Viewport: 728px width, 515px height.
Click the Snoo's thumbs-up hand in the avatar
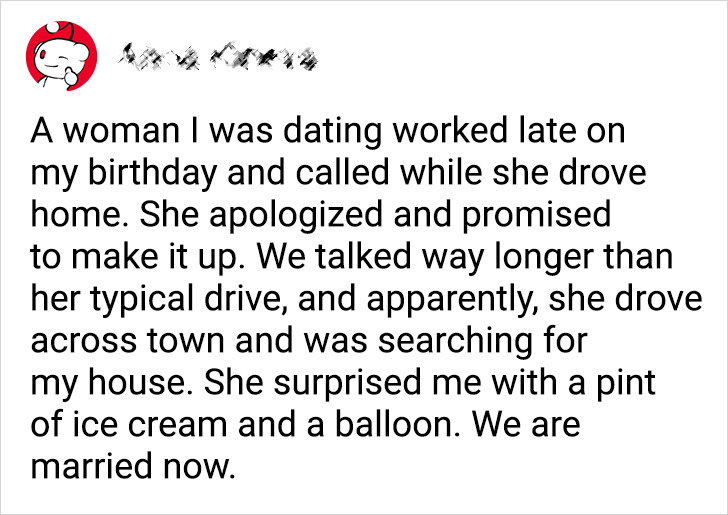pos(71,77)
